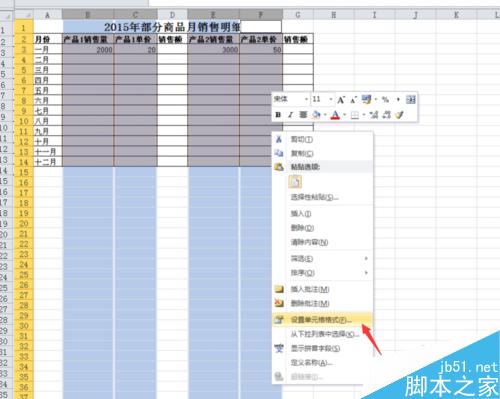This screenshot has height=399, width=500.
Task: Apply accounting number format from mini toolbar
Action: point(366,99)
